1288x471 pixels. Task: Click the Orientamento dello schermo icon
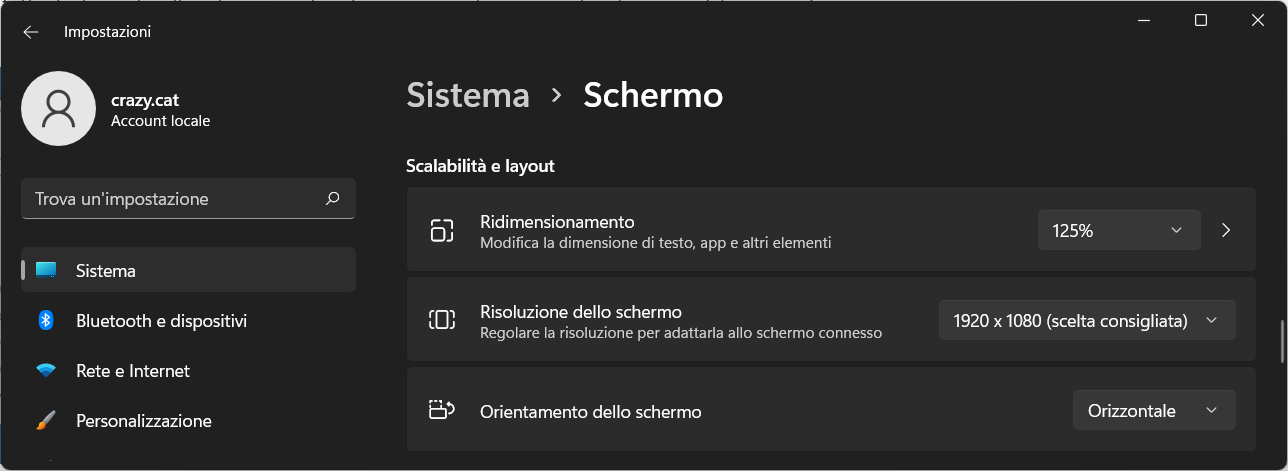pyautogui.click(x=442, y=409)
